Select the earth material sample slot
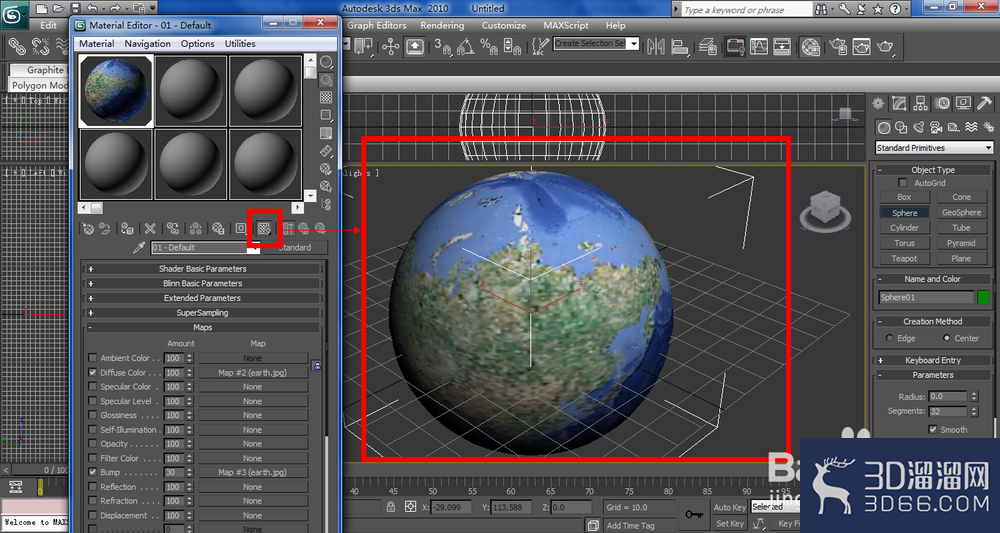 coord(116,91)
